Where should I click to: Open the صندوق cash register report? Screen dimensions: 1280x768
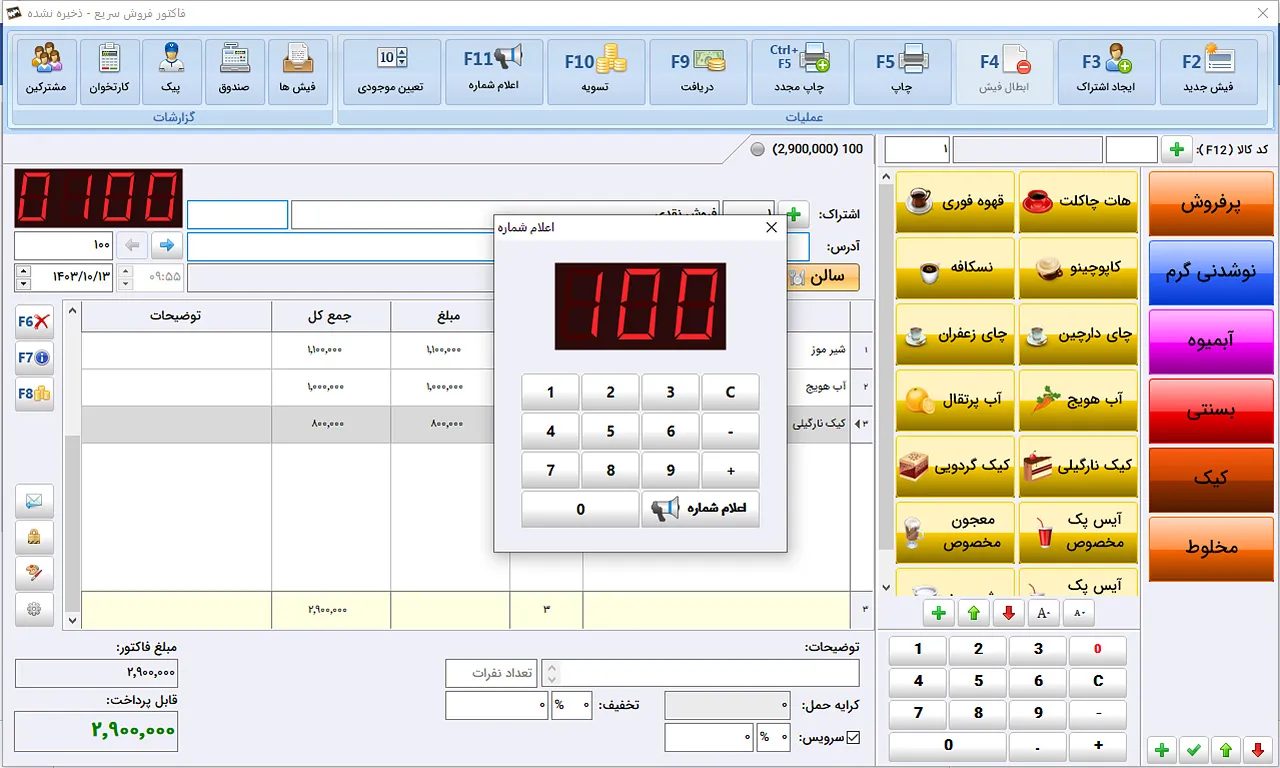click(x=235, y=72)
